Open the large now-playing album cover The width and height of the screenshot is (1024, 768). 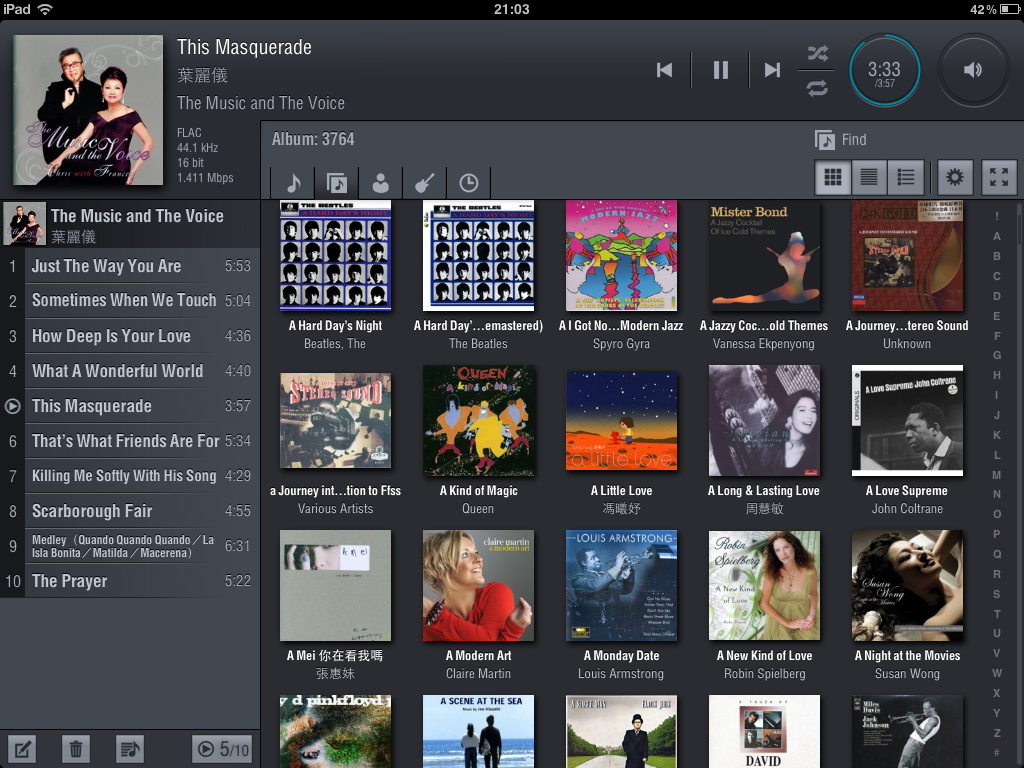coord(88,110)
